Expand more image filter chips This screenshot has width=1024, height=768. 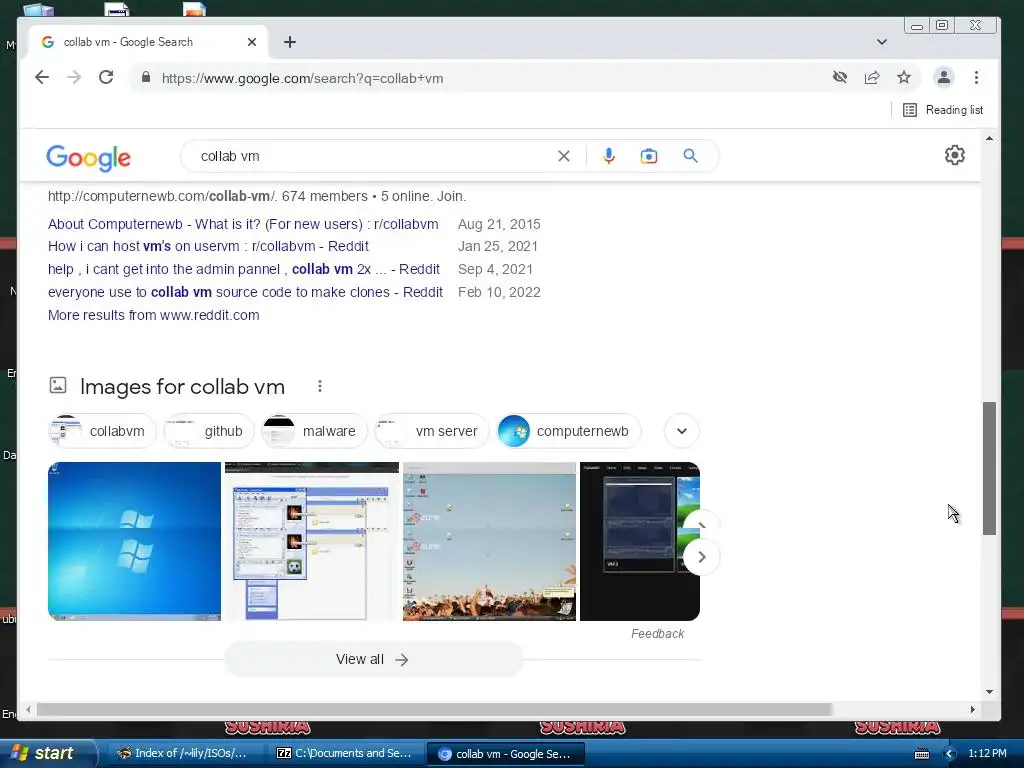682,431
